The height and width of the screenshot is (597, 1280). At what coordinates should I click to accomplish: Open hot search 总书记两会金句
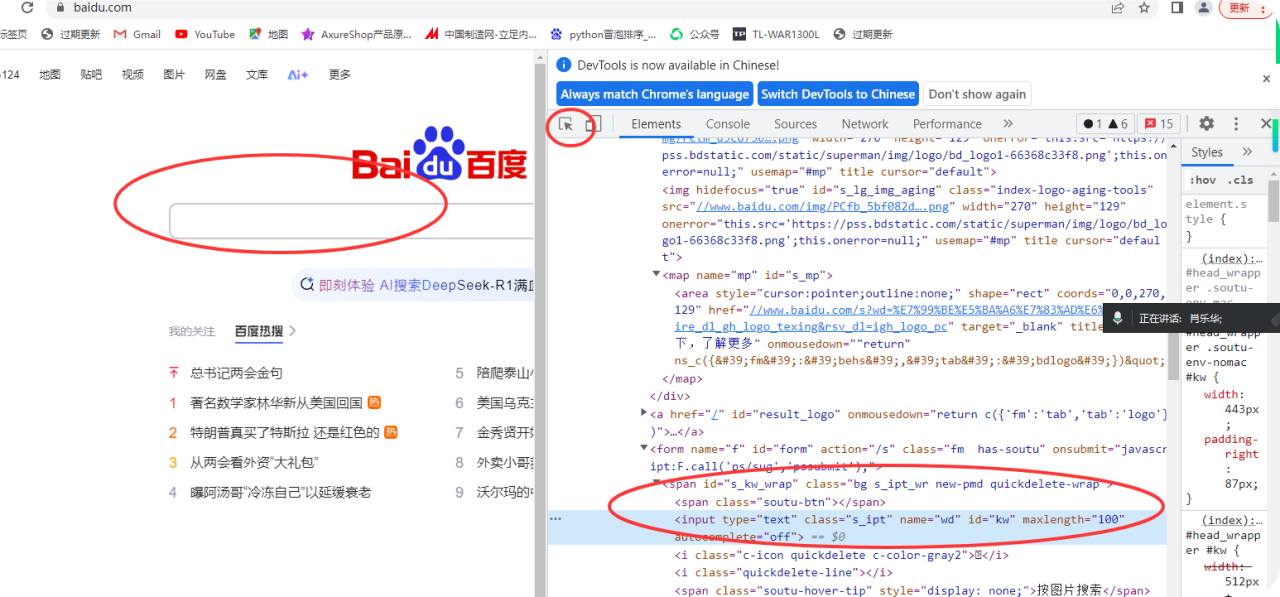tap(237, 373)
